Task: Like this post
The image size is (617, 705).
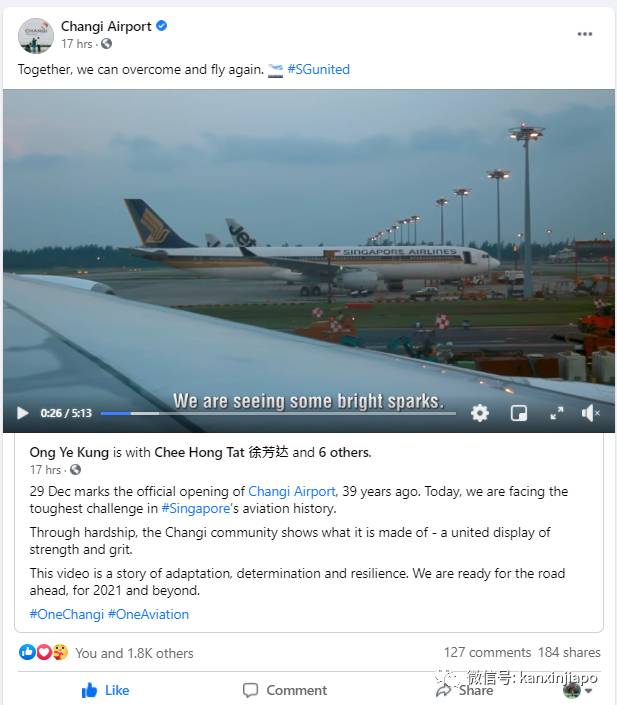Action: coord(105,690)
